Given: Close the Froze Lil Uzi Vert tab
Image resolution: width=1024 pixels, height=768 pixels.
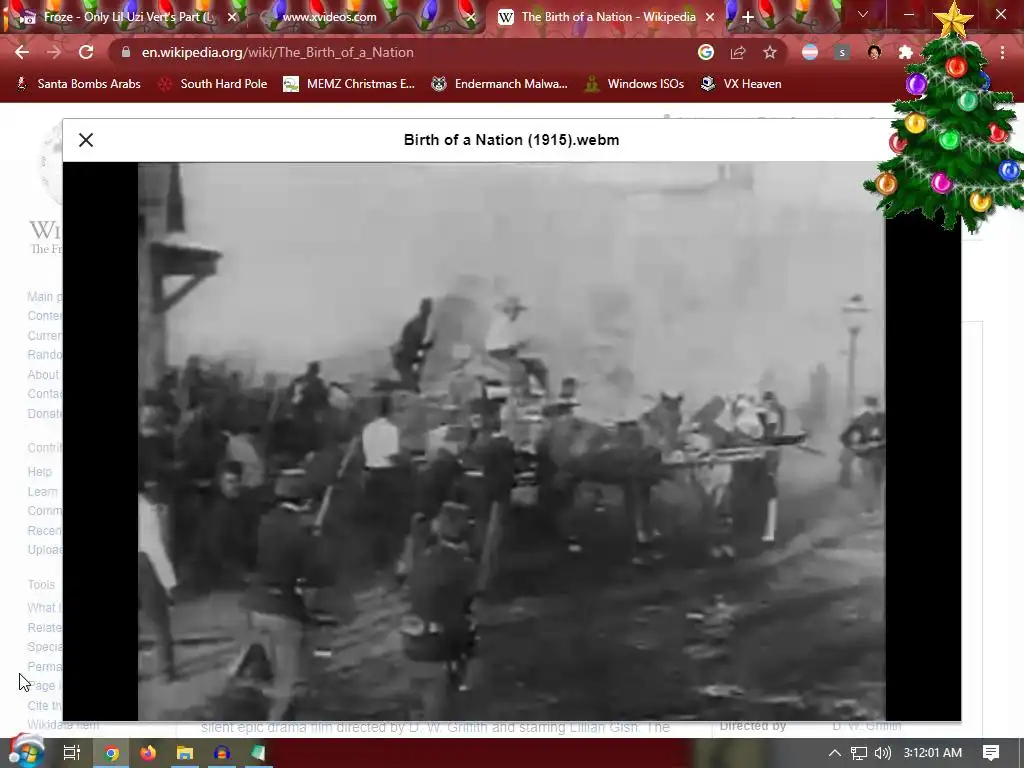Looking at the screenshot, I should 232,17.
